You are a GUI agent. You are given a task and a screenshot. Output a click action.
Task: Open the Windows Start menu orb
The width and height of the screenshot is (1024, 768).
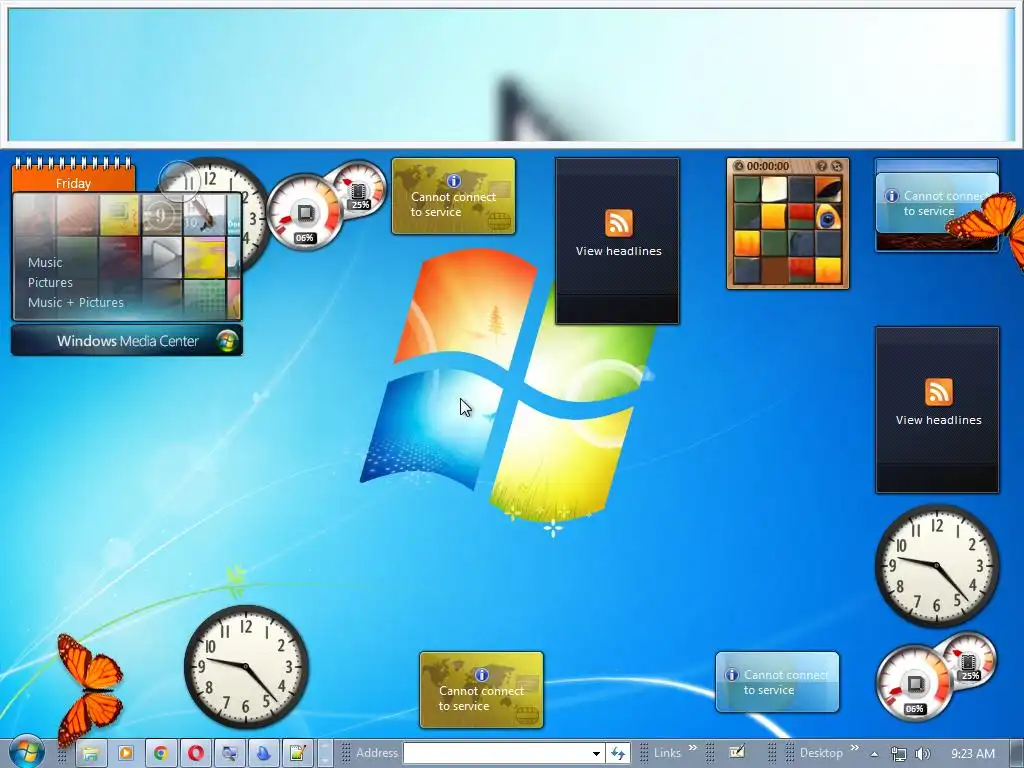[27, 752]
